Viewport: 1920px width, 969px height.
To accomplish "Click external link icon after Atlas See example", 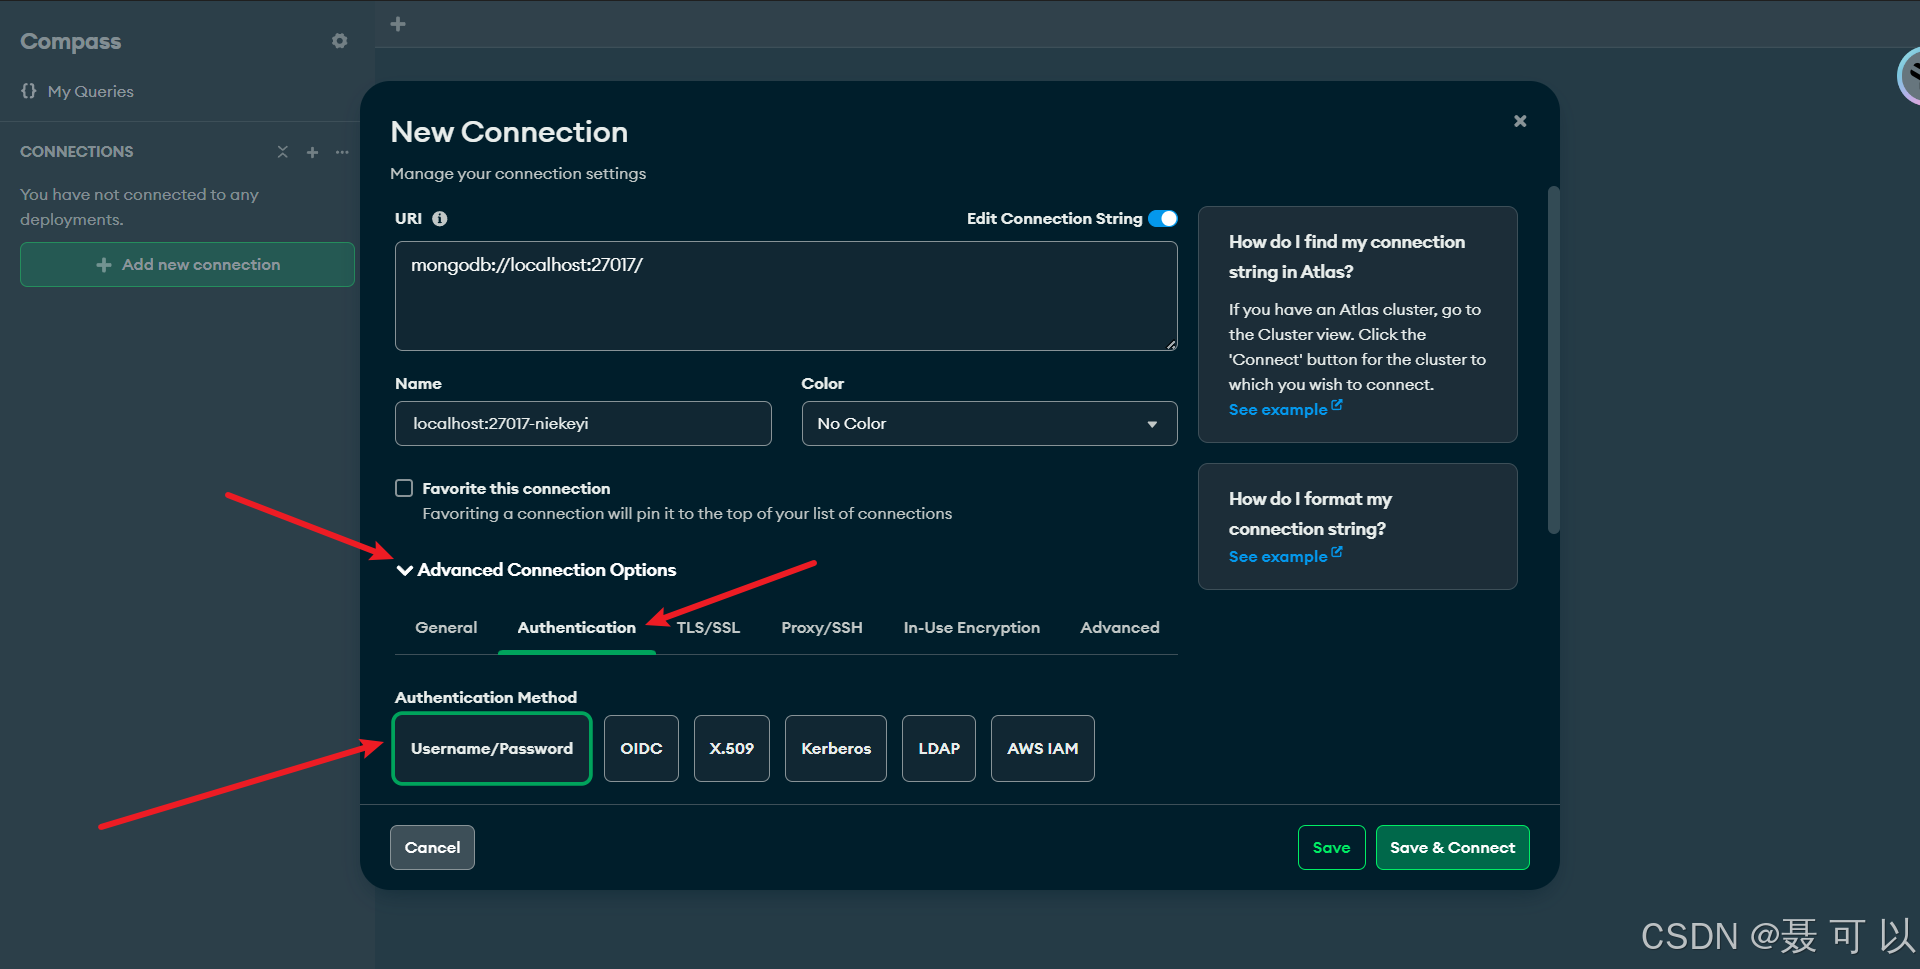I will pos(1337,405).
